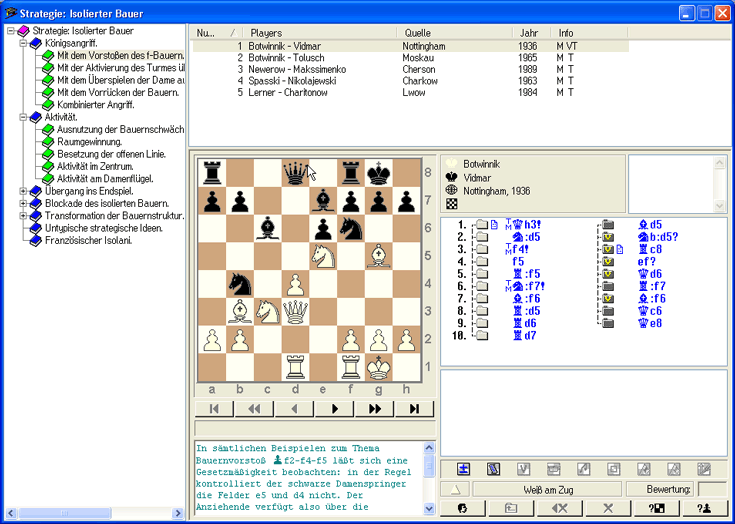Image resolution: width=735 pixels, height=524 pixels.
Task: Collapse the Königsangriff tree branch
Action: [x=23, y=43]
